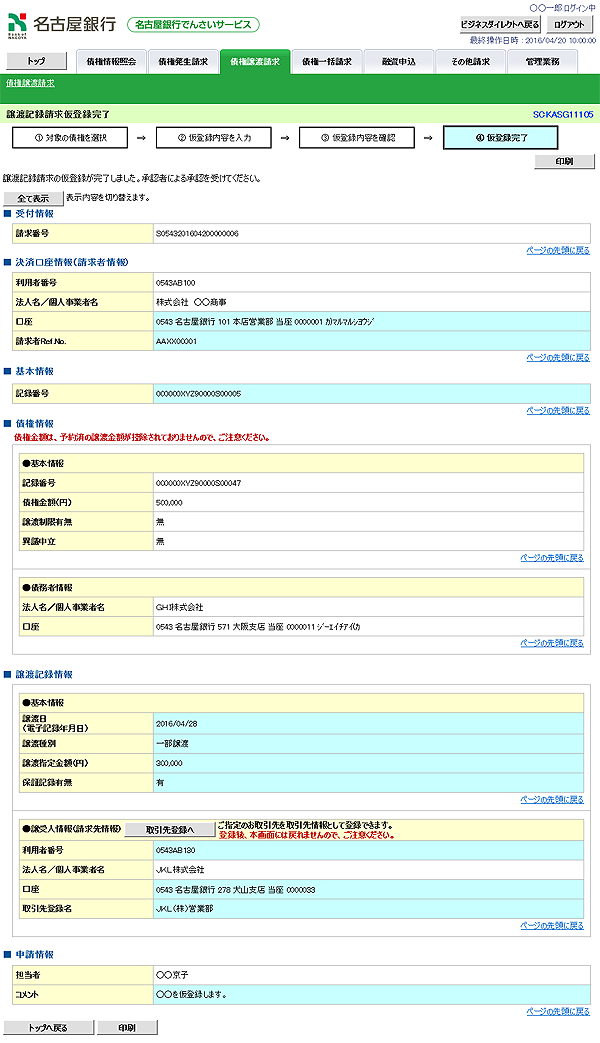
Task: Click ビジネスダイレクトへ戻る button
Action: [x=500, y=25]
